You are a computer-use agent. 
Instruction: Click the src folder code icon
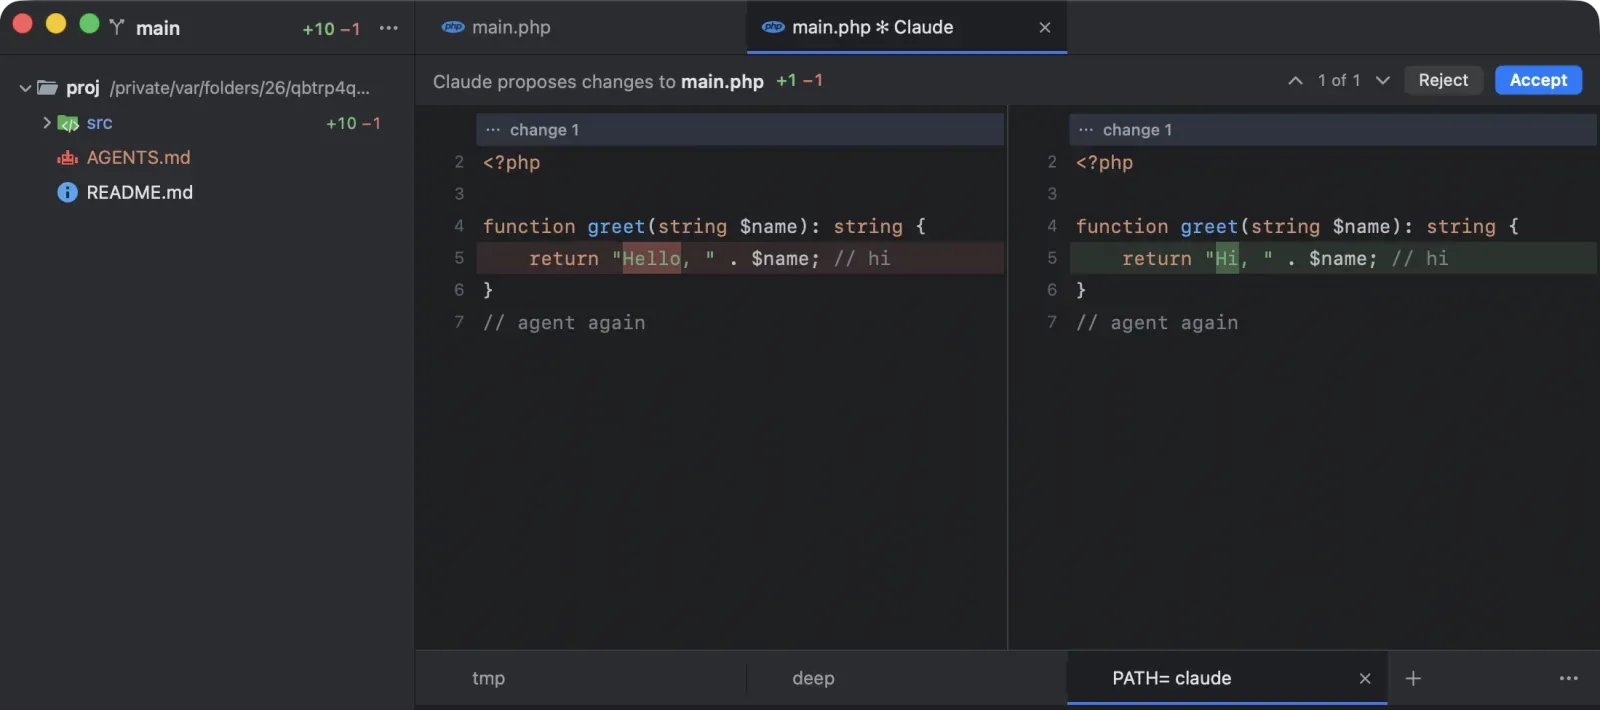[68, 123]
